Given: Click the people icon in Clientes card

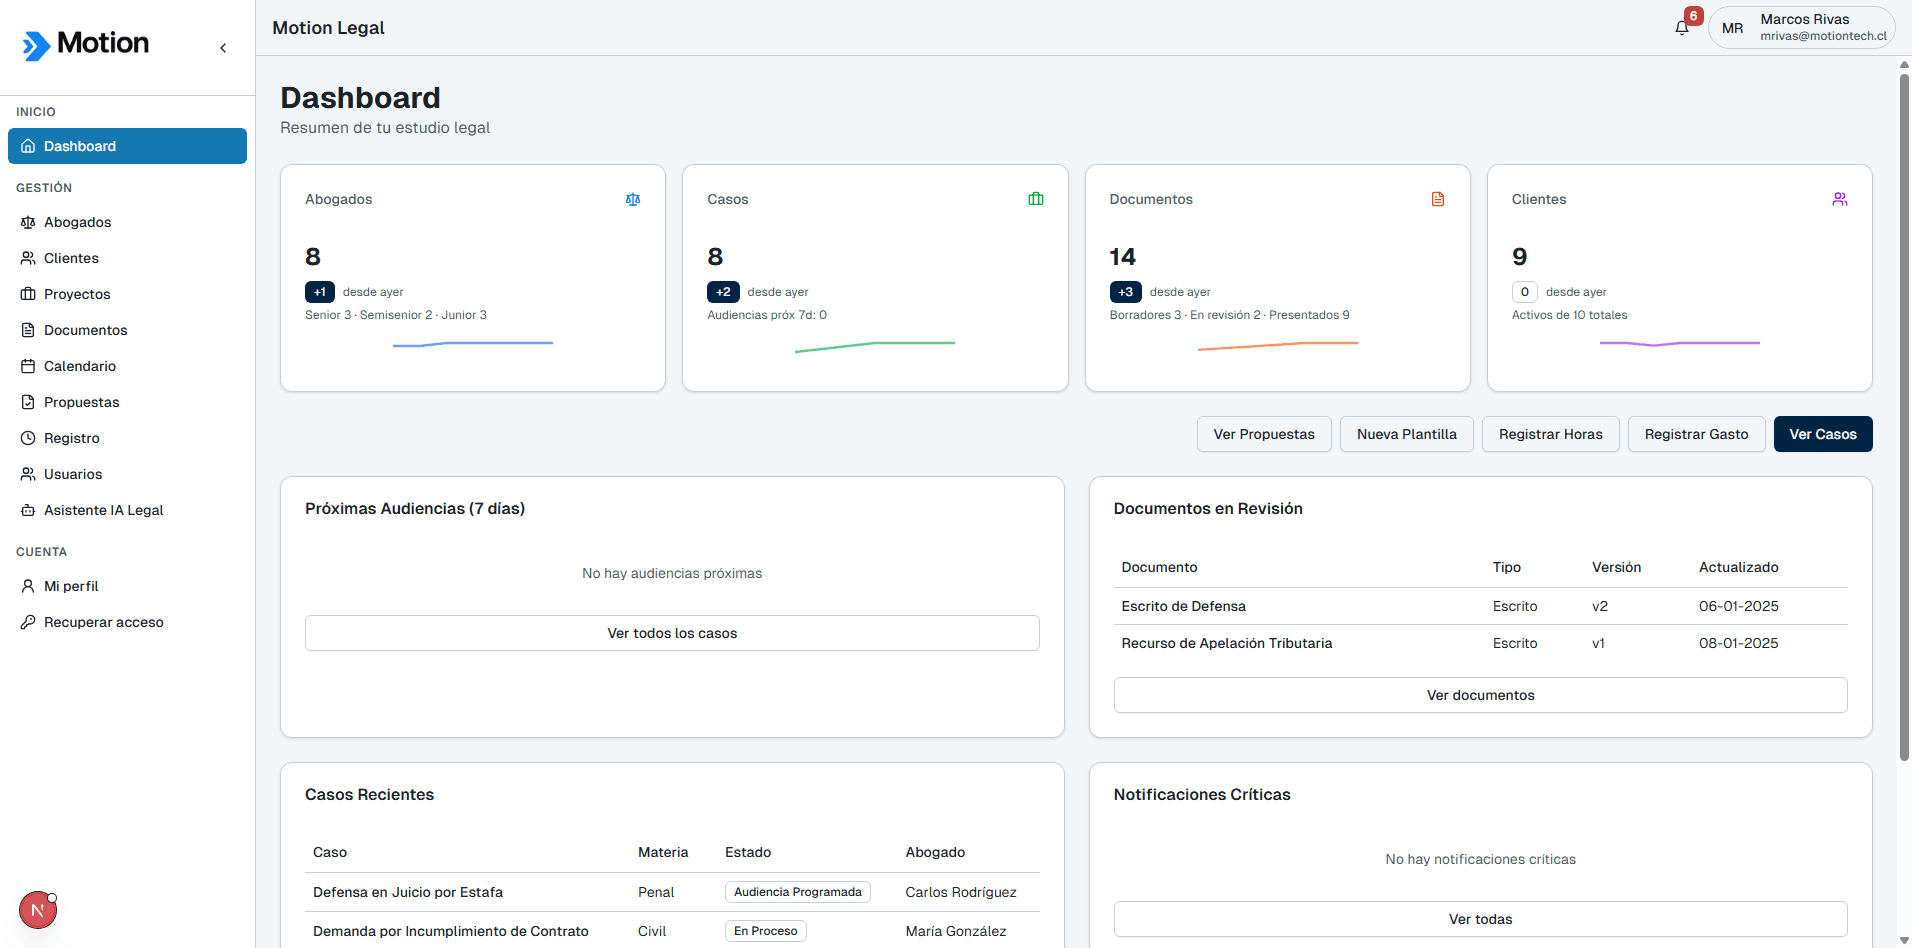Looking at the screenshot, I should click(1840, 200).
